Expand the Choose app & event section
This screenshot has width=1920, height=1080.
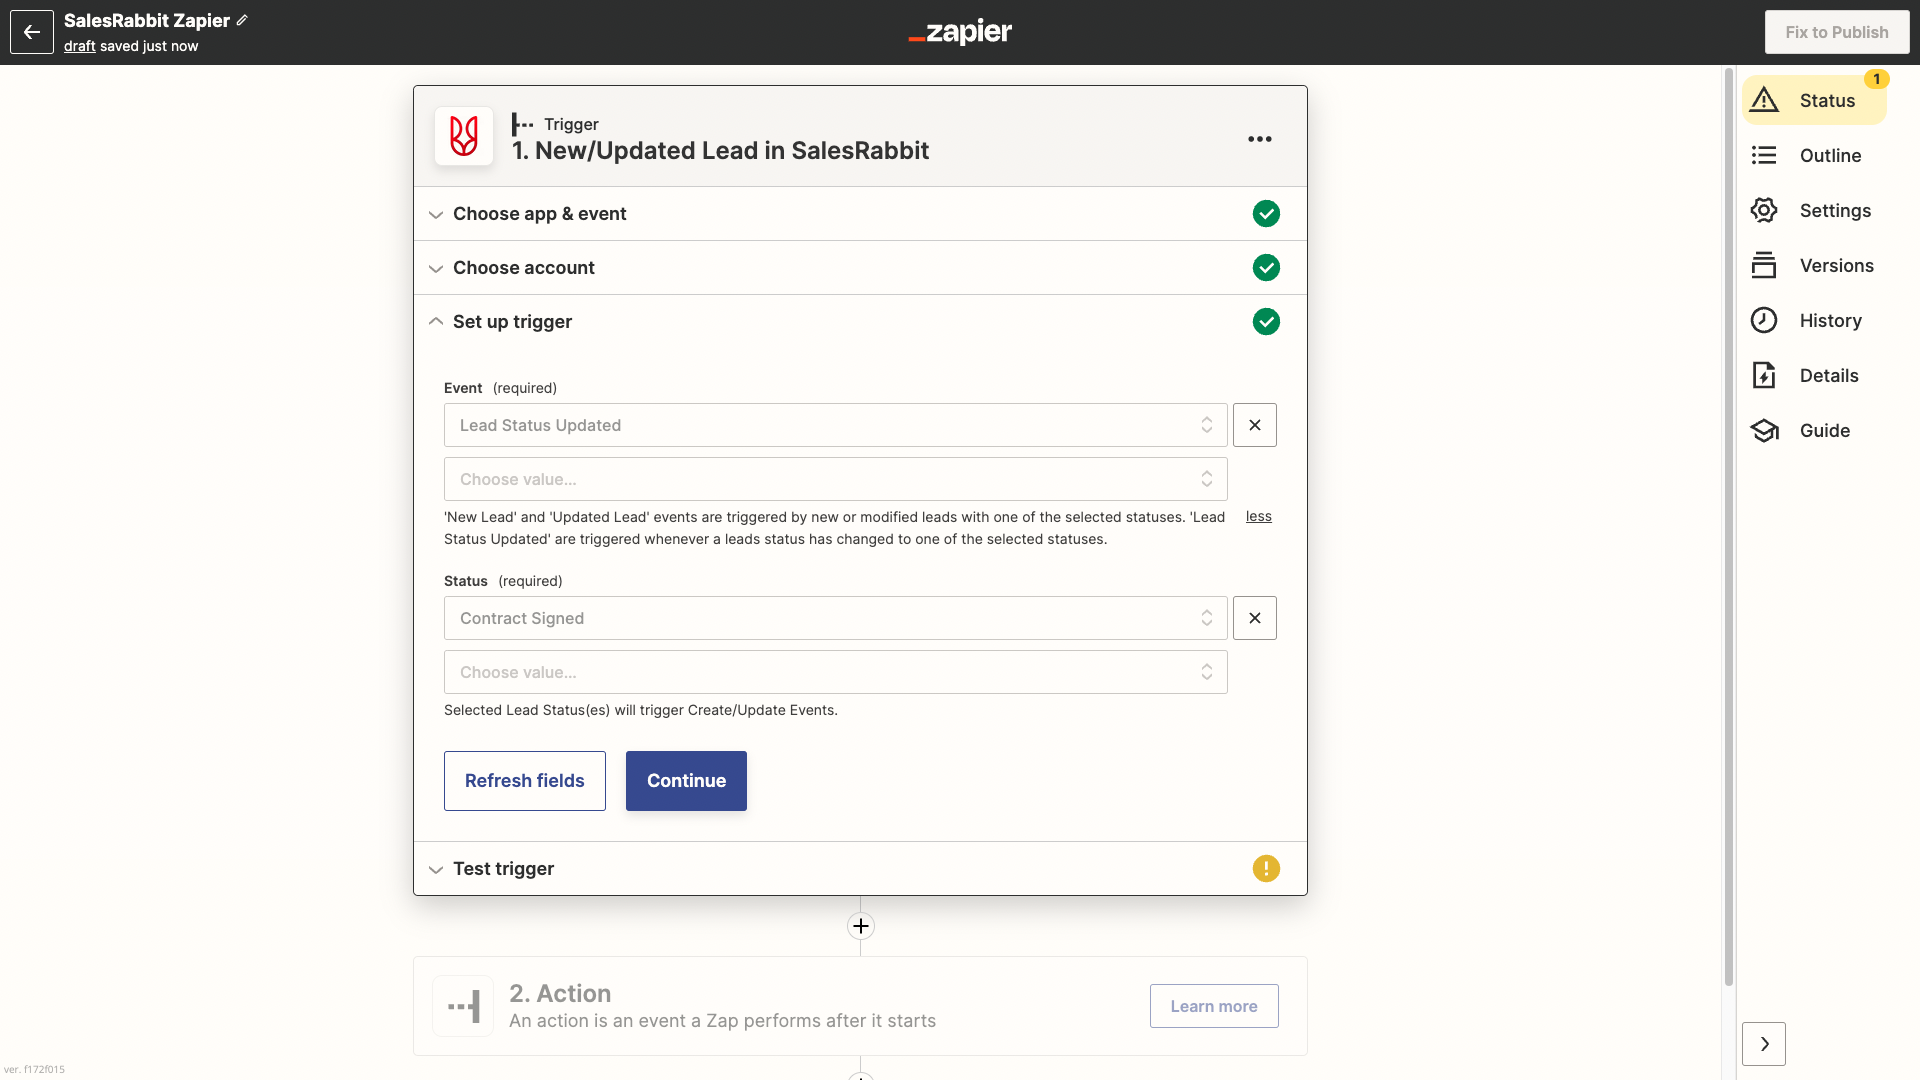tap(860, 214)
